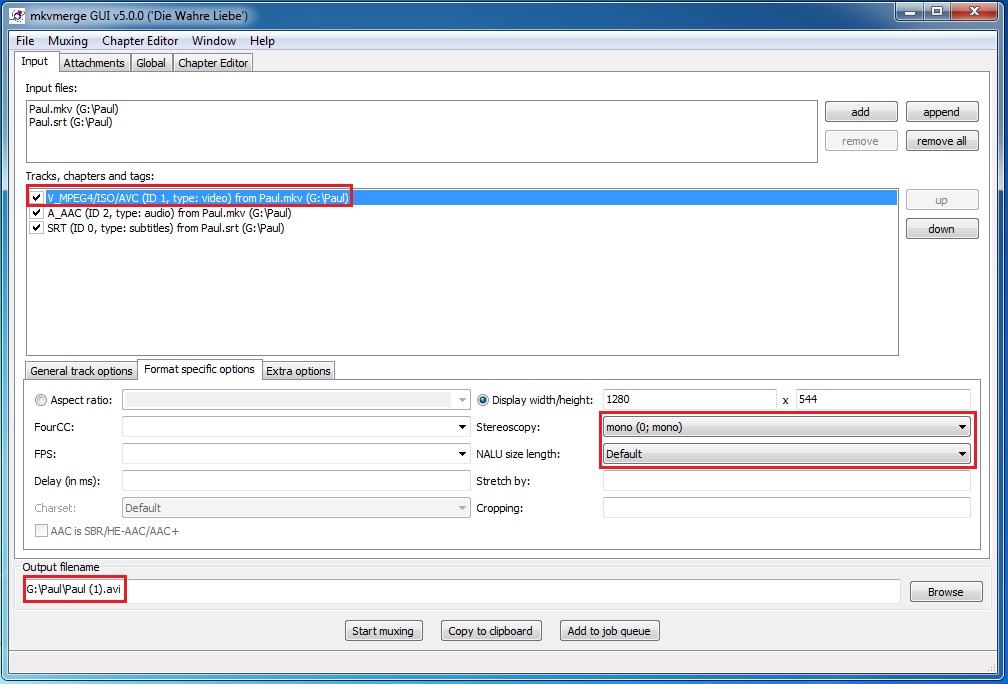This screenshot has height=684, width=1008.
Task: Select Format specific options tab
Action: 199,370
